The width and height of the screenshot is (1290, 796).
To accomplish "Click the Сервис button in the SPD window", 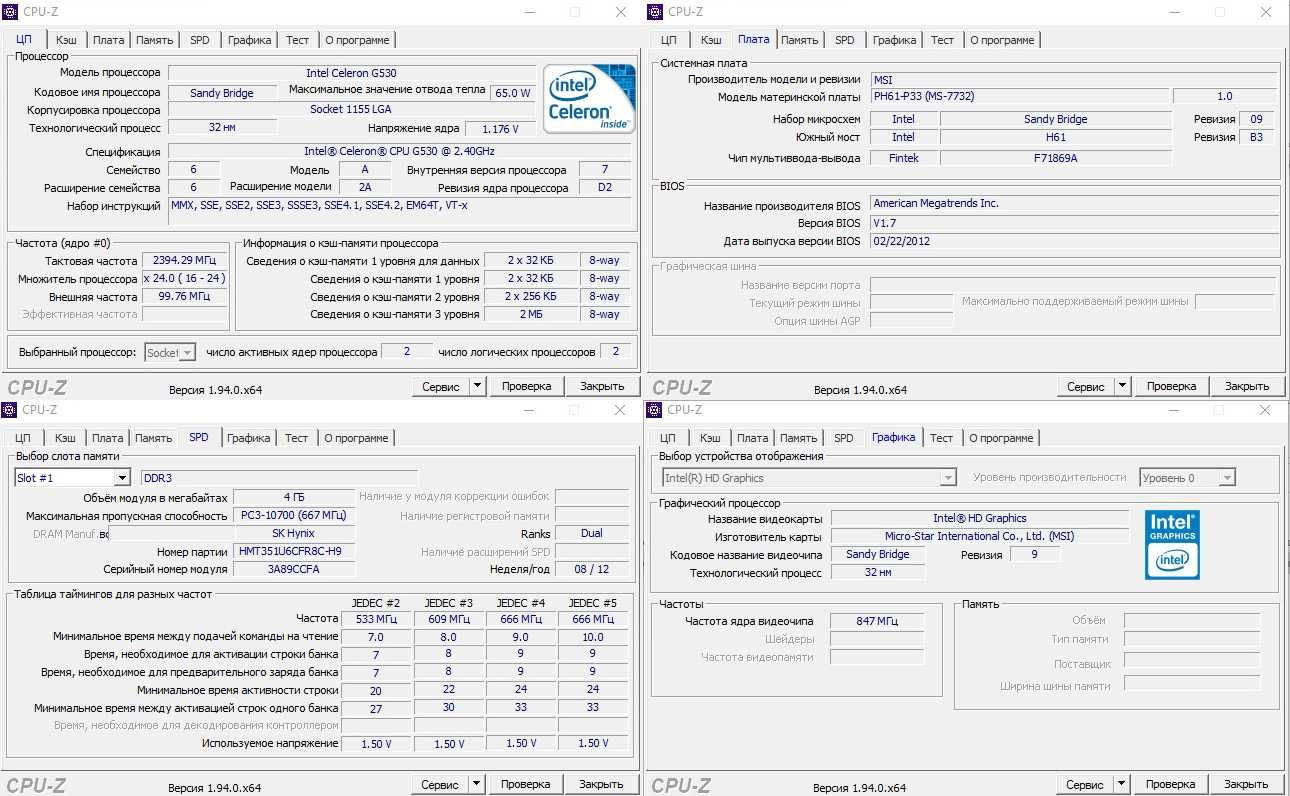I will 440,784.
